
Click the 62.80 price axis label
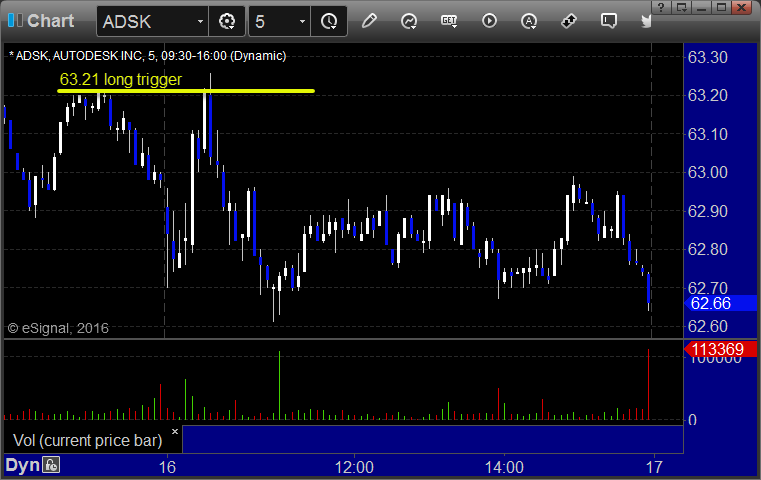coord(708,249)
